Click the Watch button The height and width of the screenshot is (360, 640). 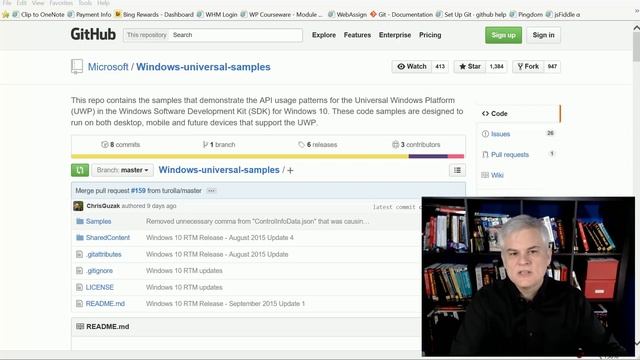point(412,67)
